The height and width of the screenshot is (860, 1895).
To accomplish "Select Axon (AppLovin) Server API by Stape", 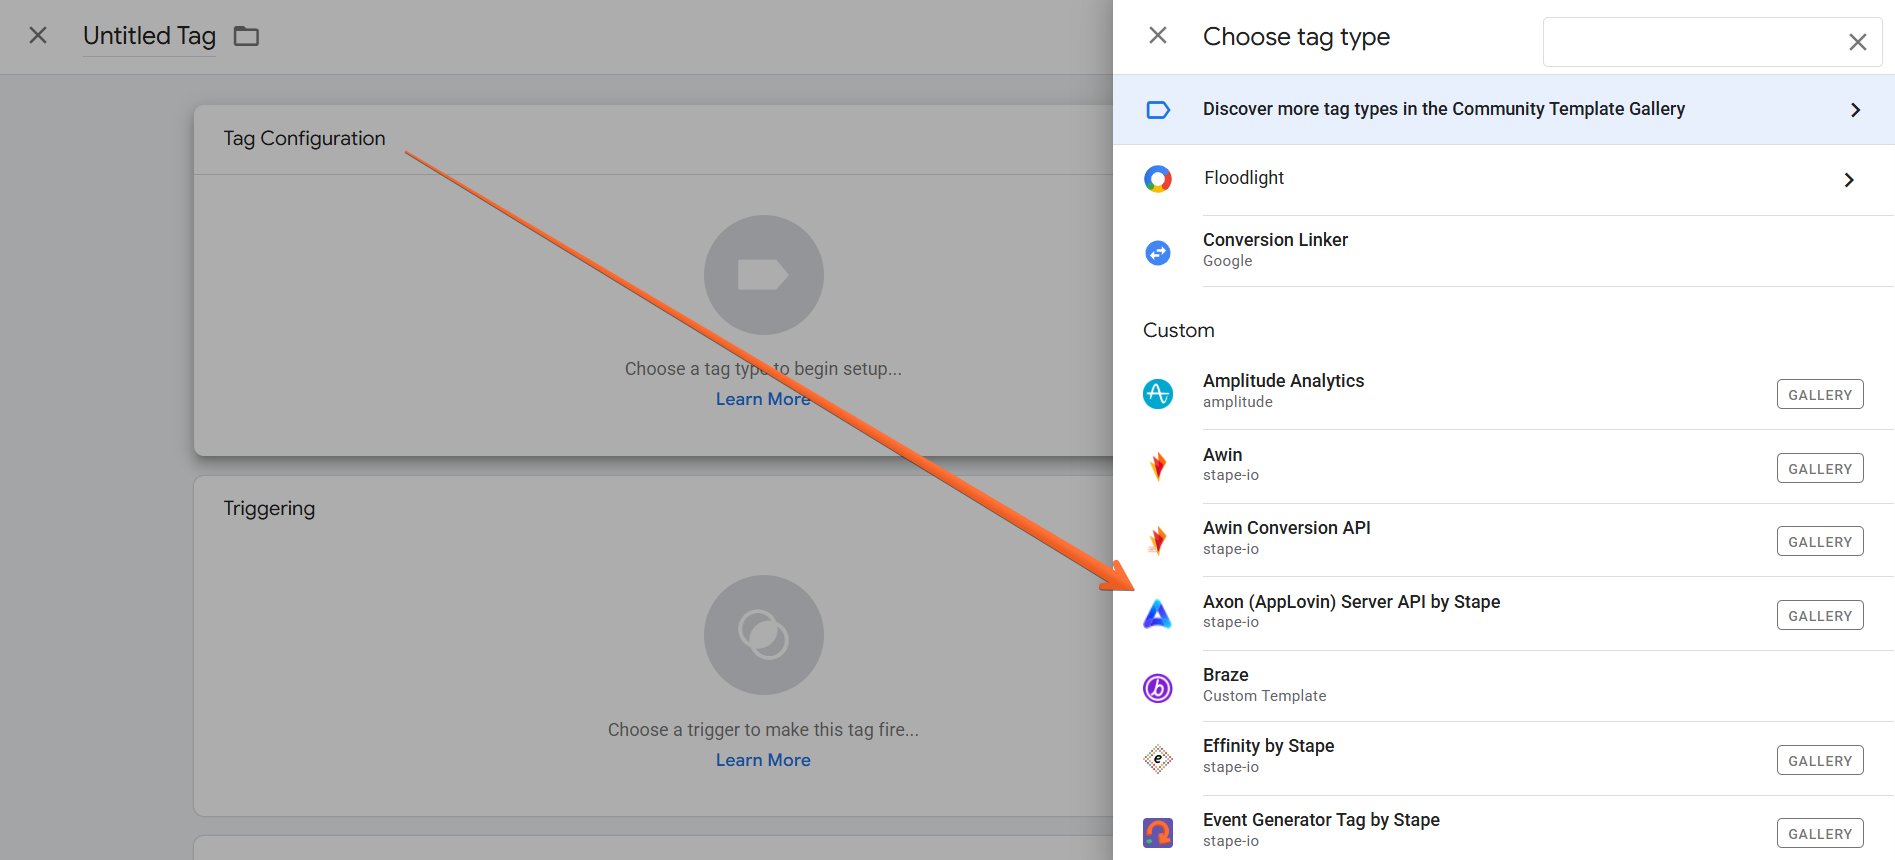I will pos(1504,613).
